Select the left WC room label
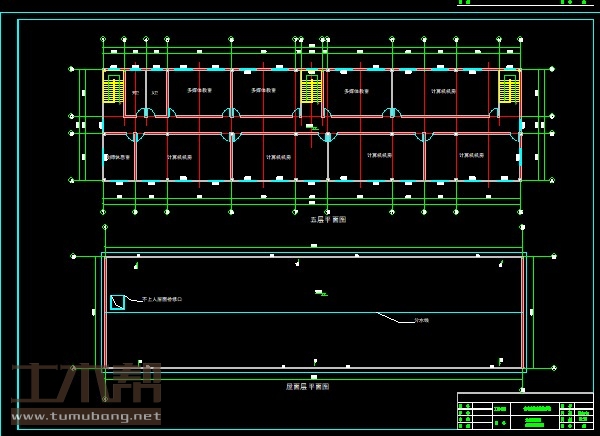 136,93
